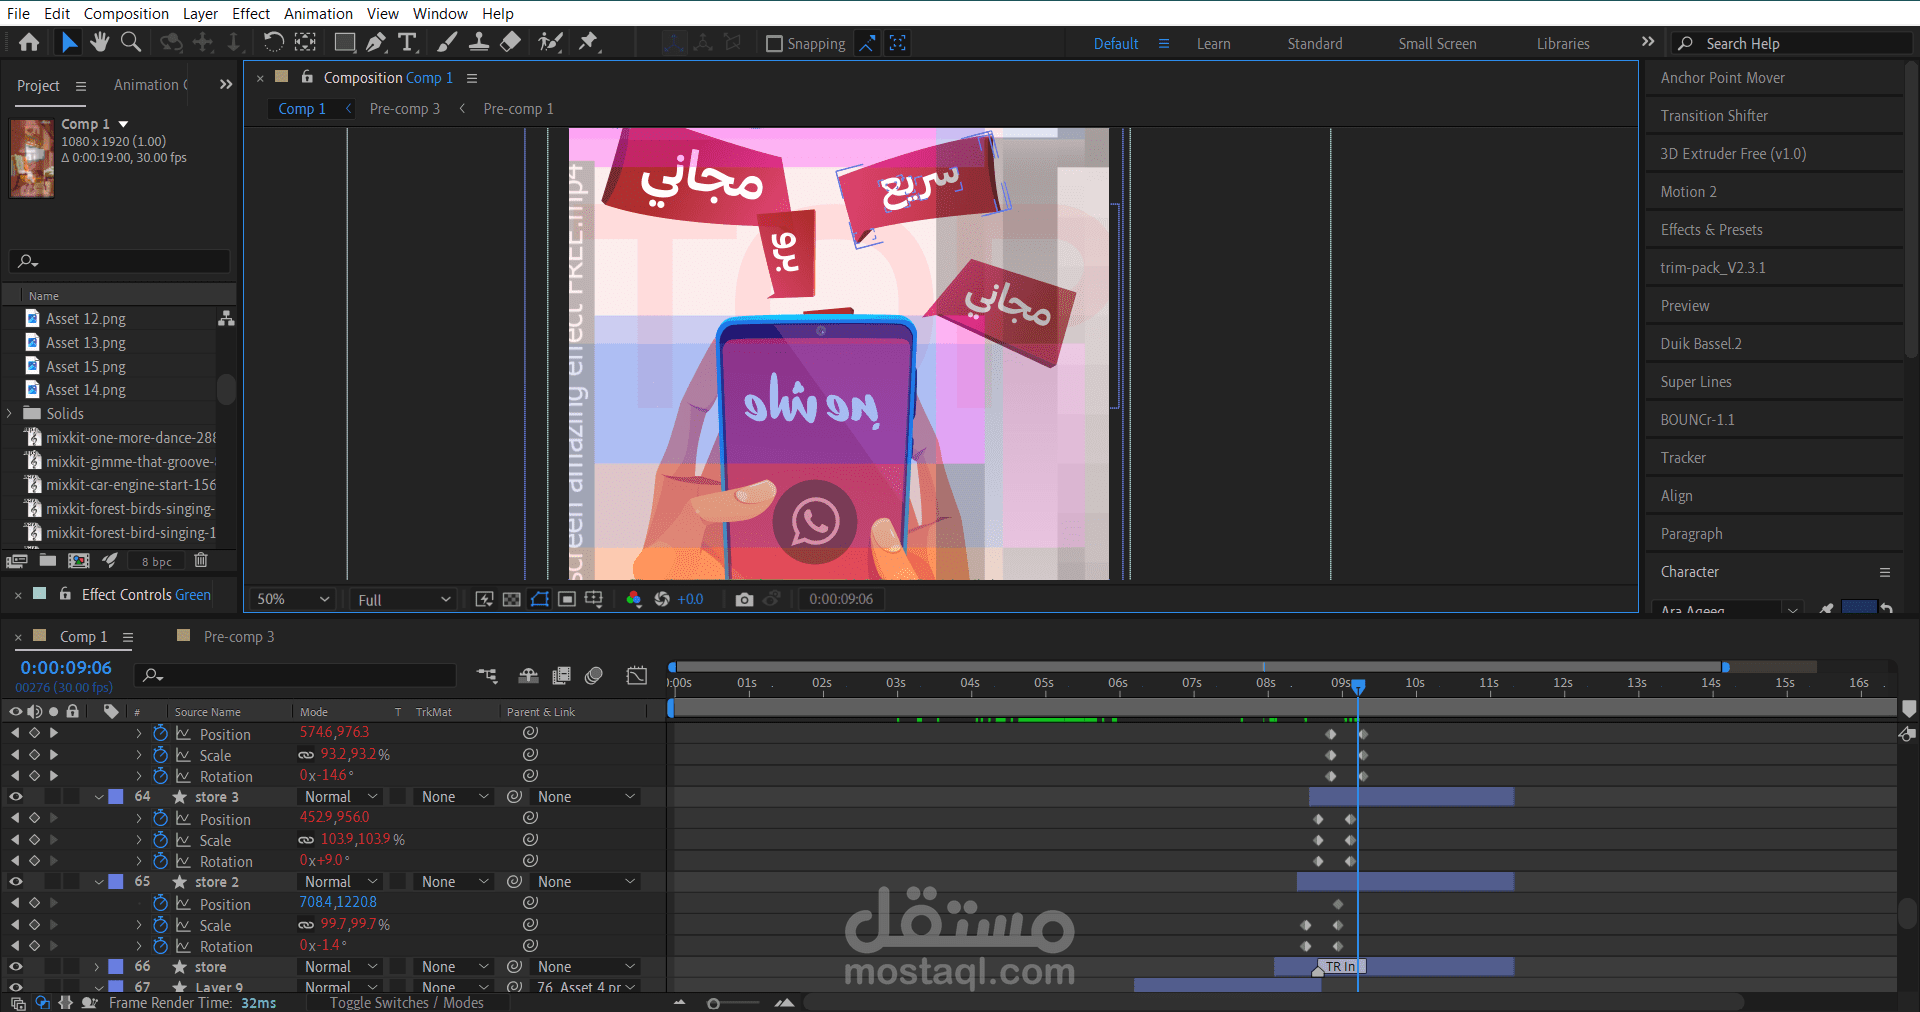Switch to Pre-comp 3 timeline tab
1920x1012 pixels.
tap(238, 636)
